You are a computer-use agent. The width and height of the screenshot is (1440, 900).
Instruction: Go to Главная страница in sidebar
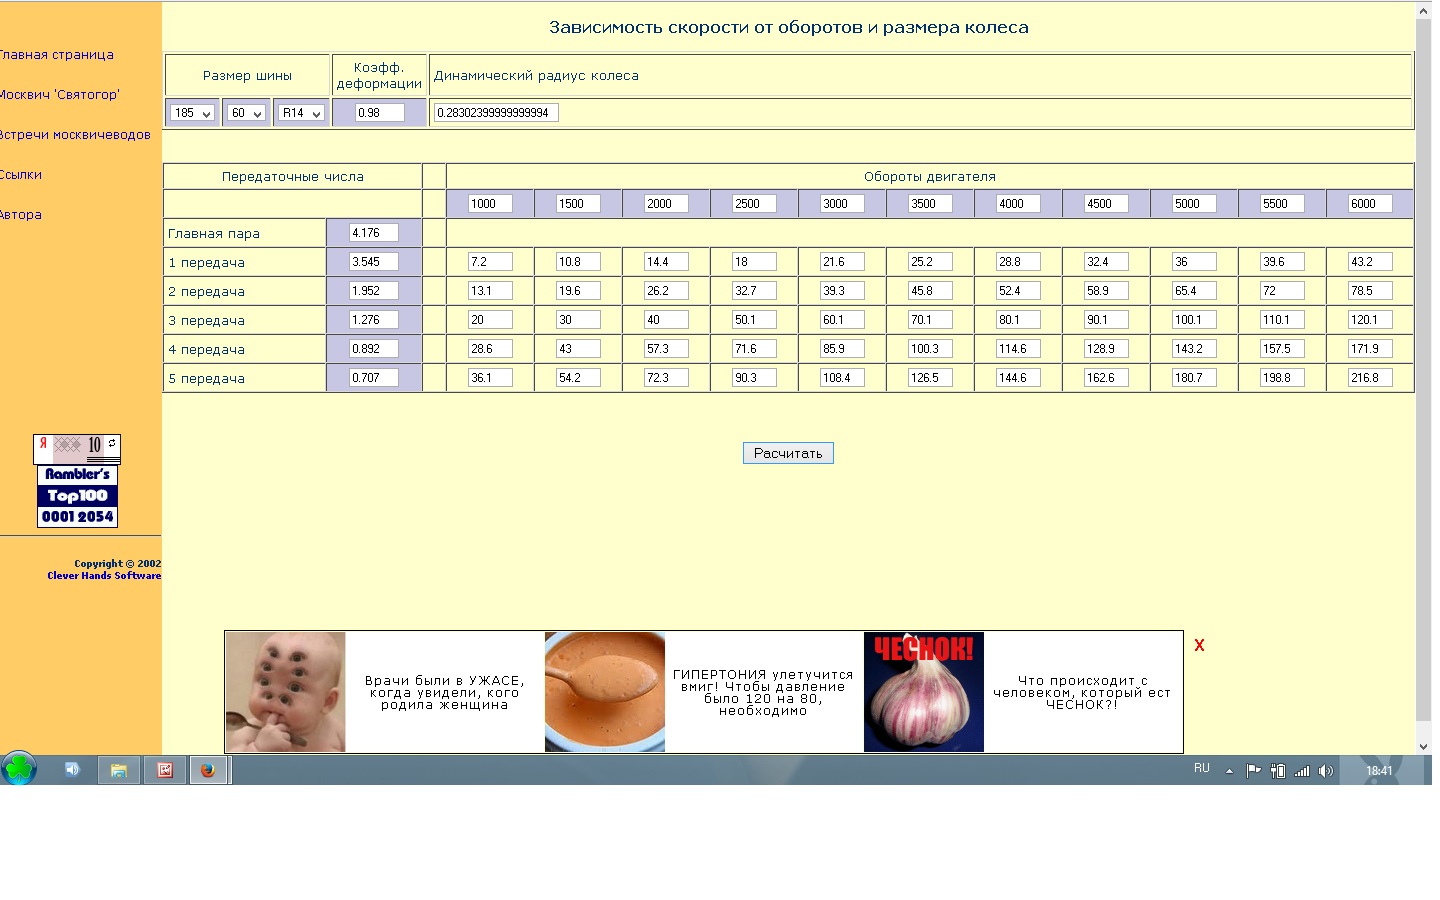56,55
